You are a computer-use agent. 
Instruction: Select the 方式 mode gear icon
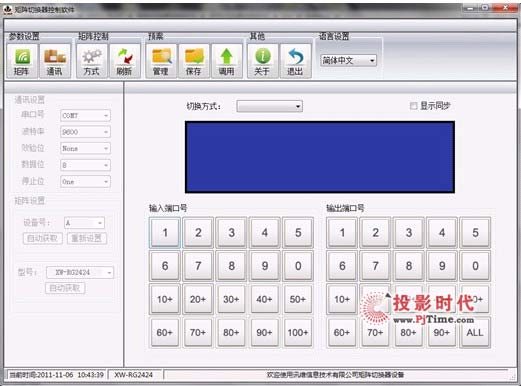pyautogui.click(x=92, y=61)
